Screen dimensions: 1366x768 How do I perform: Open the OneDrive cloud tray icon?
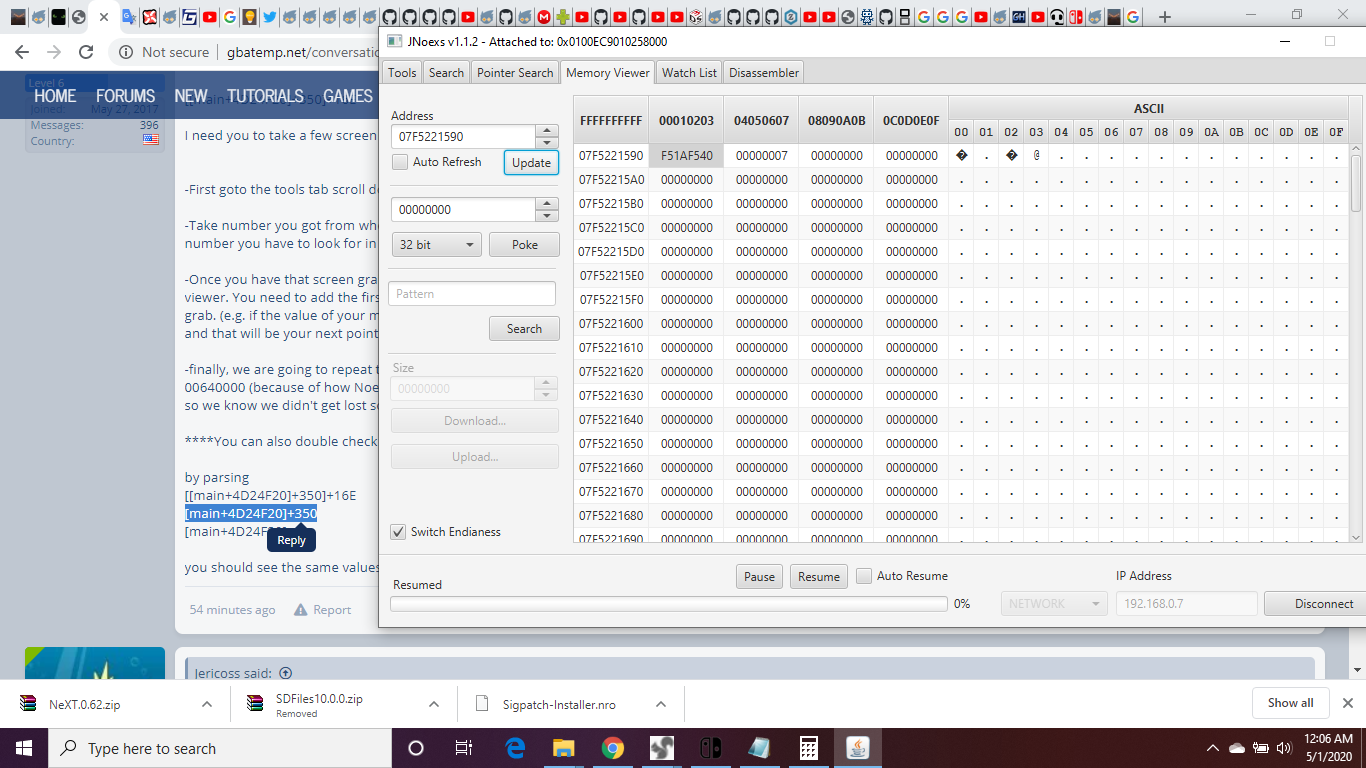pos(1236,748)
